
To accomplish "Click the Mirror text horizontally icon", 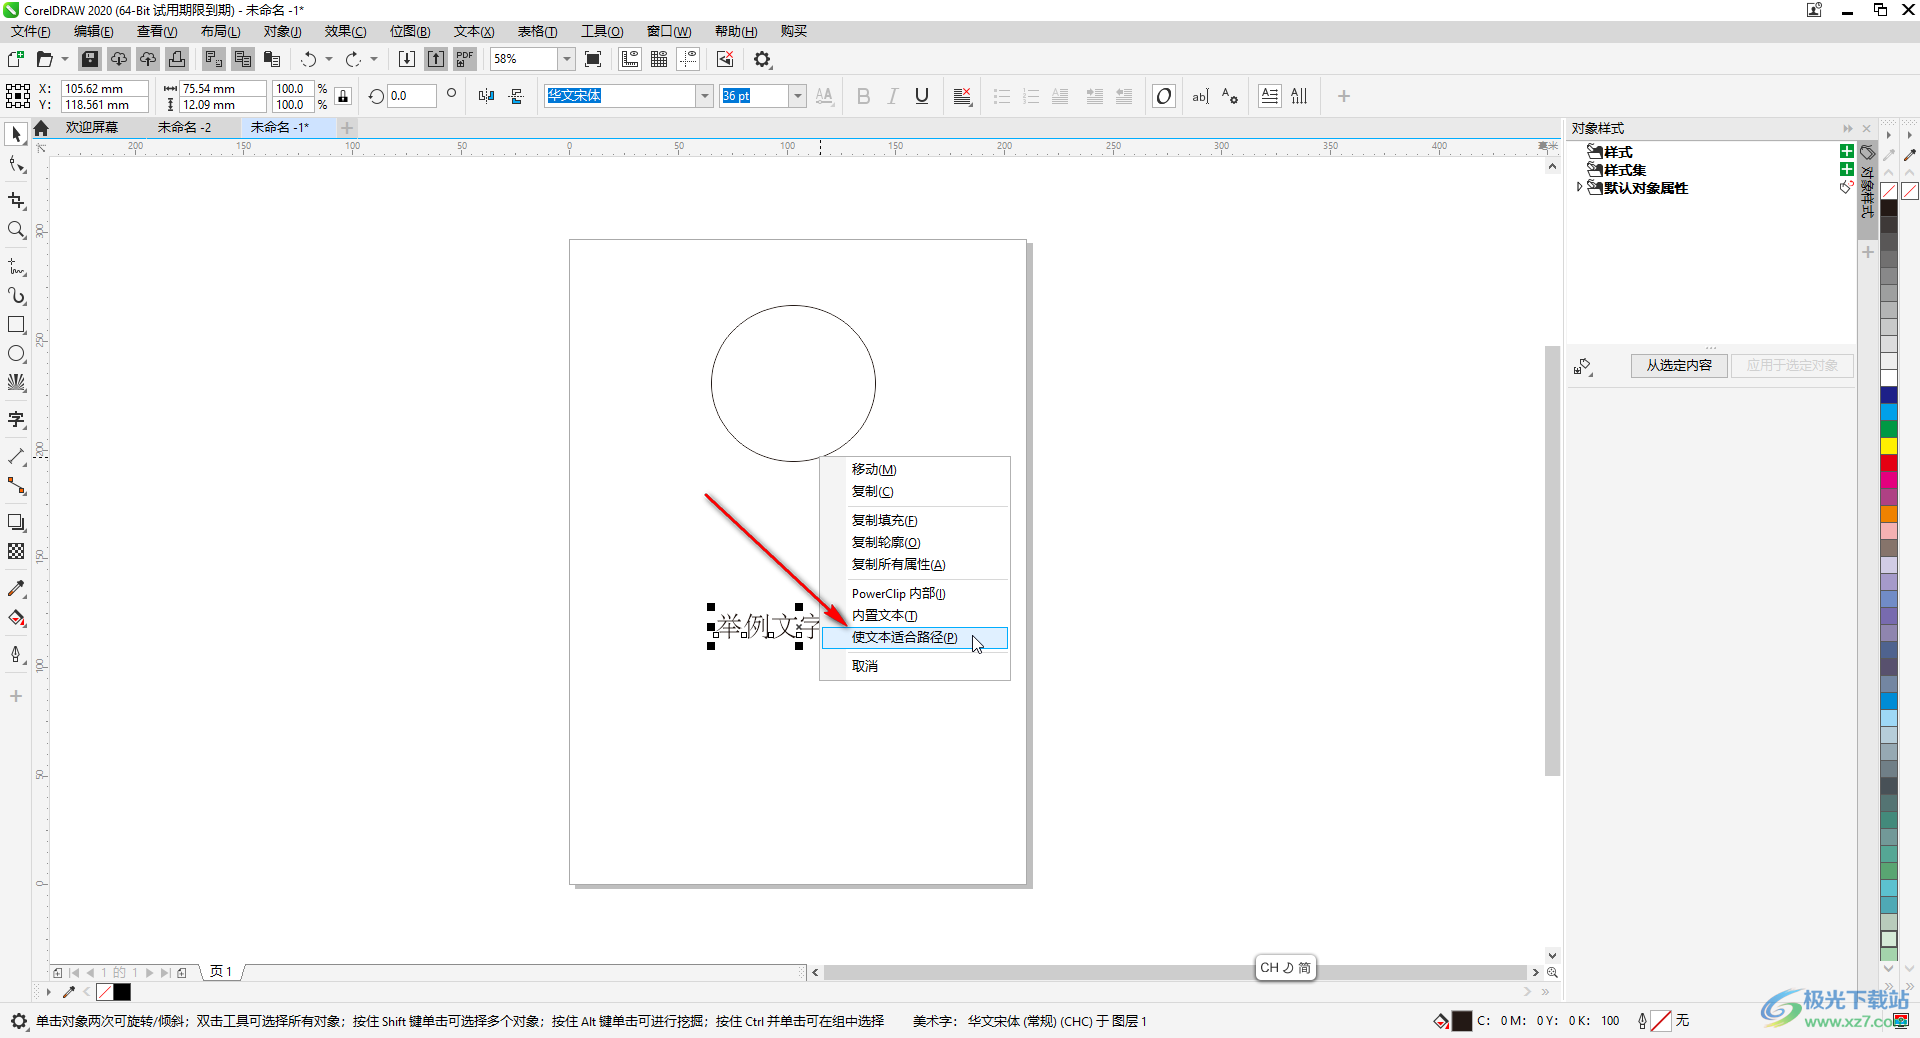I will pyautogui.click(x=486, y=96).
